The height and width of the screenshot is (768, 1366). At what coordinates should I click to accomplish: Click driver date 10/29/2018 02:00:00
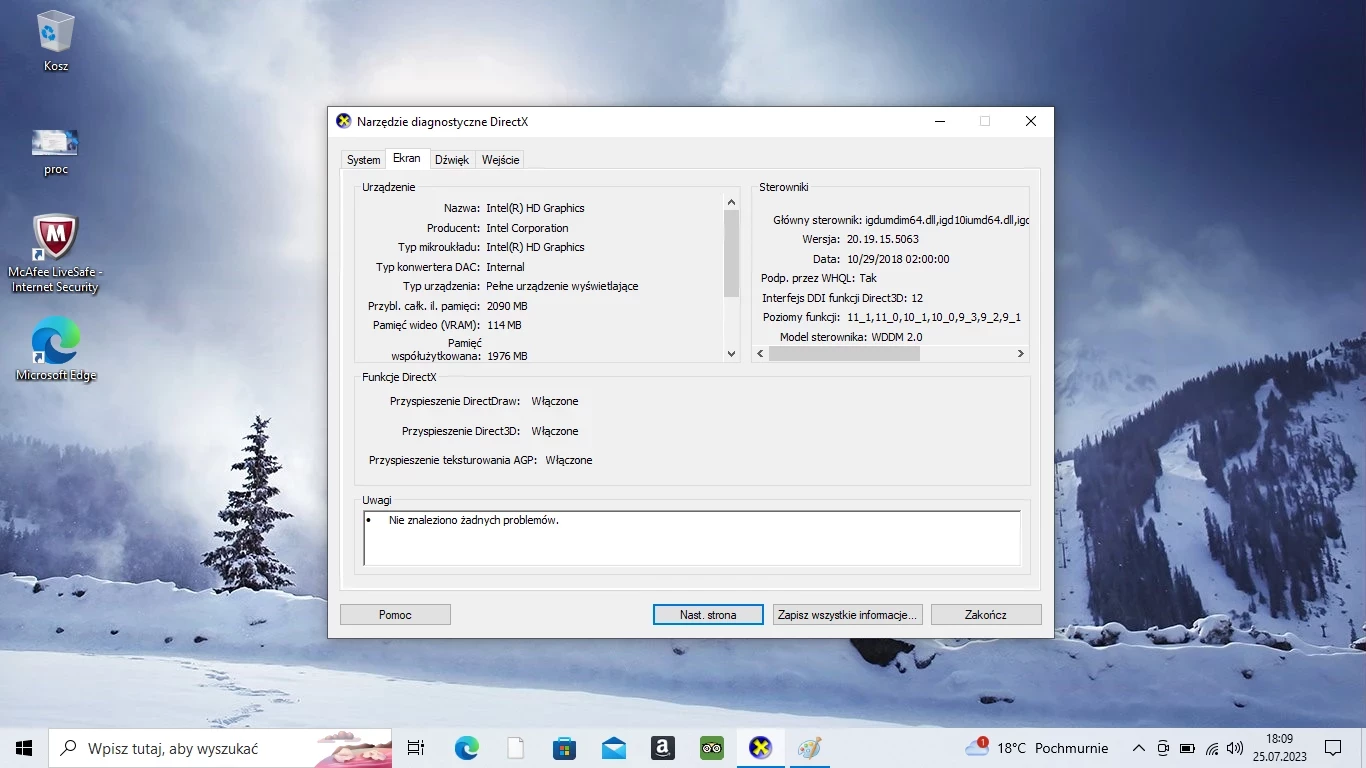(898, 259)
